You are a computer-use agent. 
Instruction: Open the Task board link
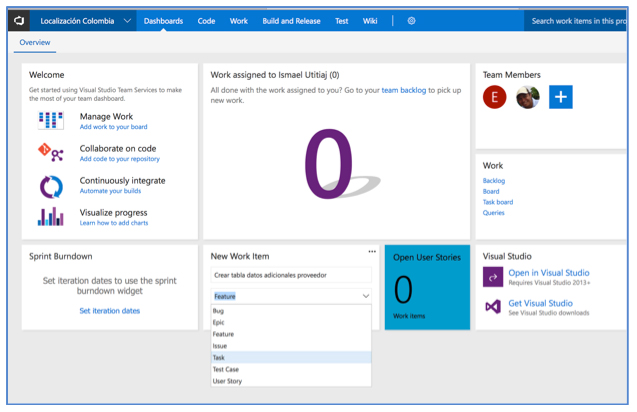click(498, 202)
